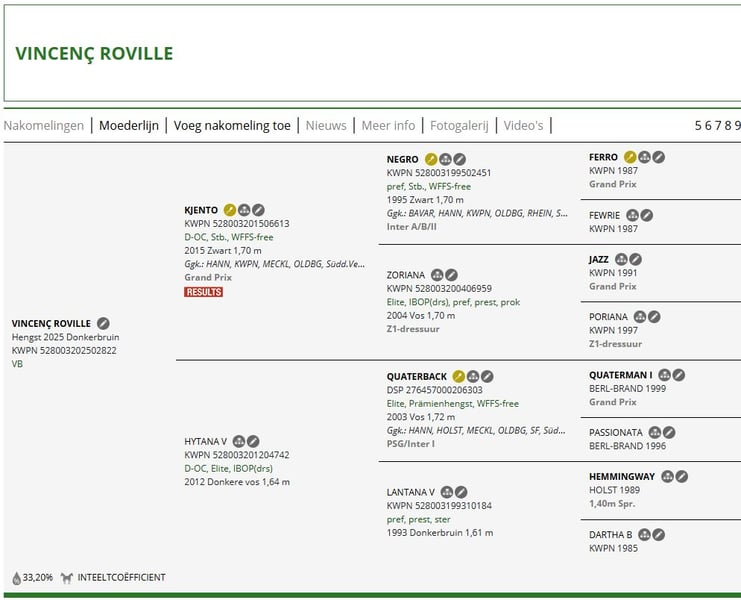The image size is (741, 600).
Task: Click the pencil icon next to ZORIANA
Action: pyautogui.click(x=451, y=275)
